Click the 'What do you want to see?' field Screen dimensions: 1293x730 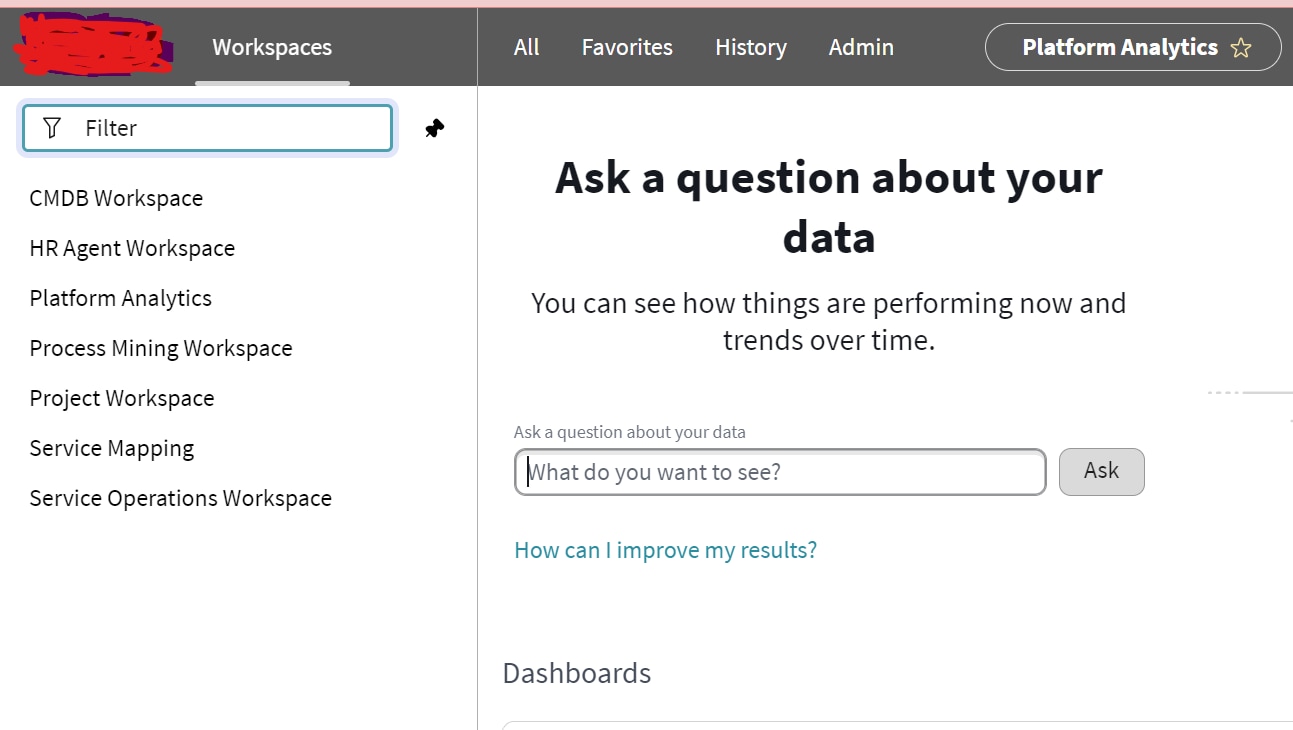(x=780, y=471)
